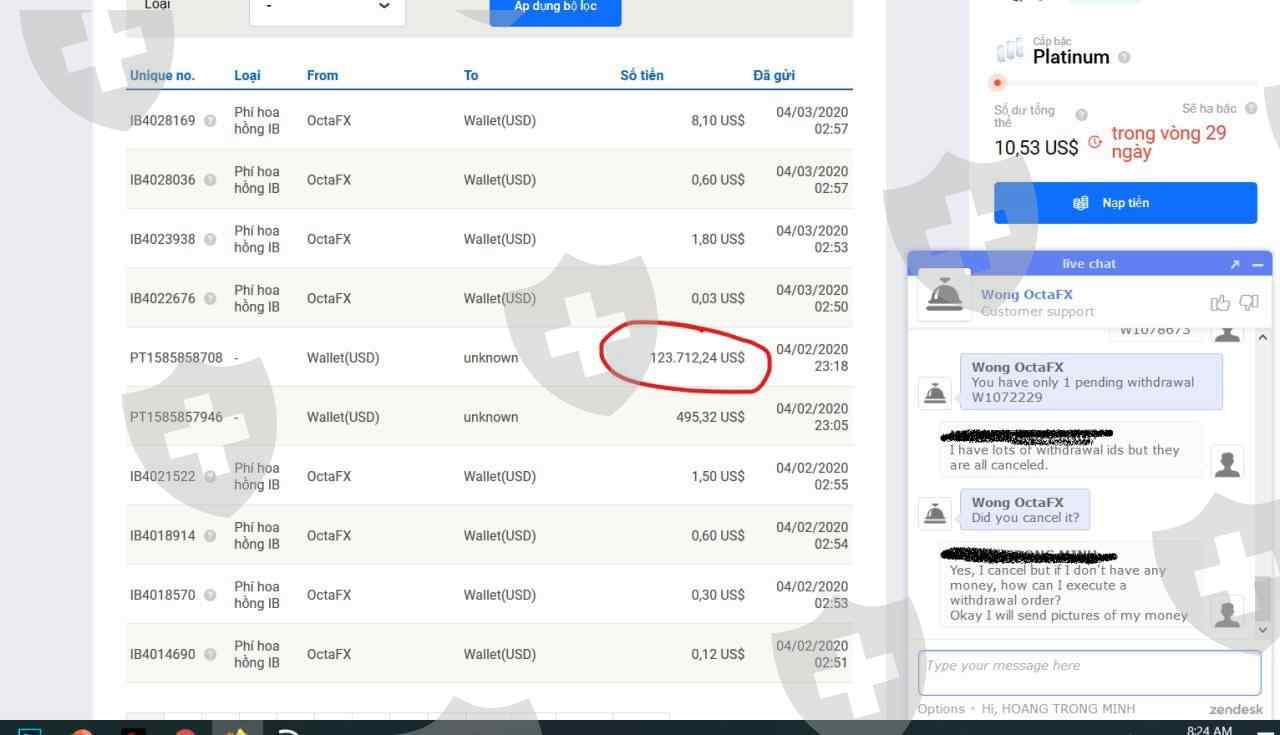Click the 0,03 US$ amount
Viewport: 1280px width, 735px height.
point(718,299)
